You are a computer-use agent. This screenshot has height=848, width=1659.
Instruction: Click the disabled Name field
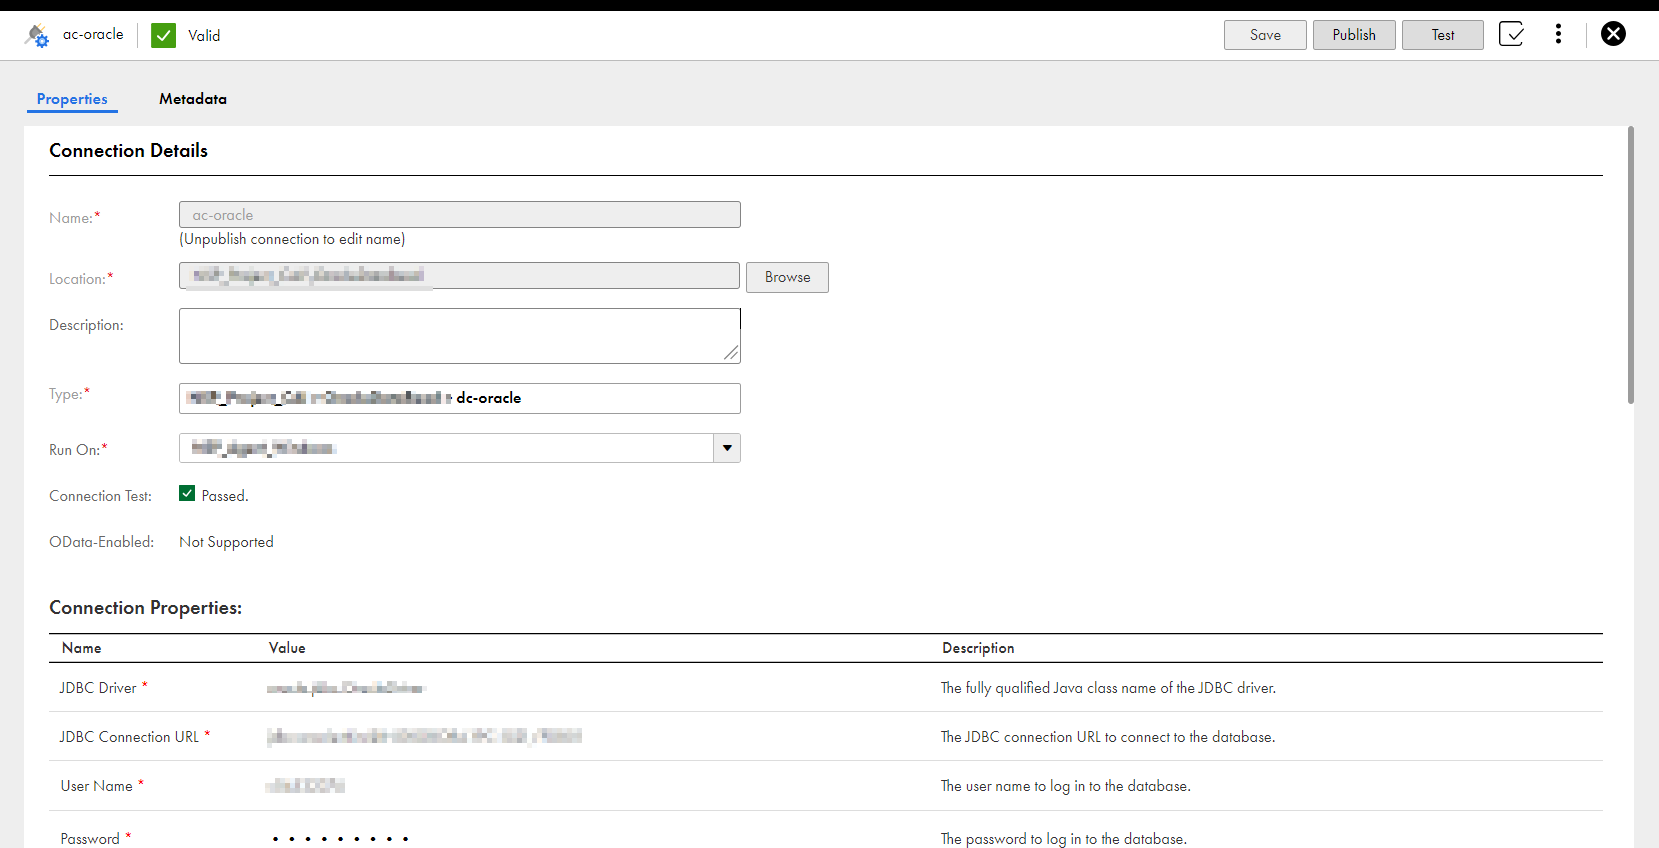(460, 215)
